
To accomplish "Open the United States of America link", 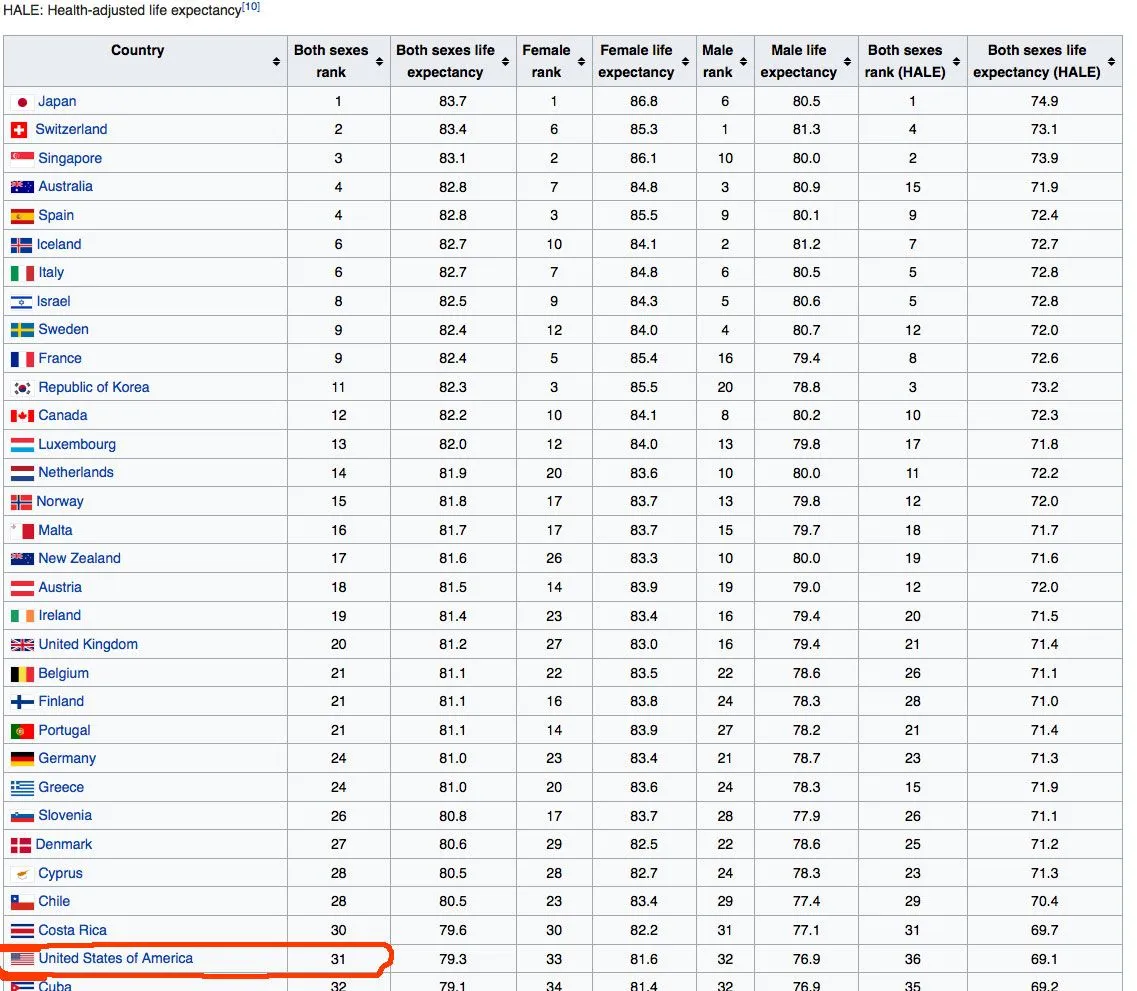I will [x=116, y=958].
